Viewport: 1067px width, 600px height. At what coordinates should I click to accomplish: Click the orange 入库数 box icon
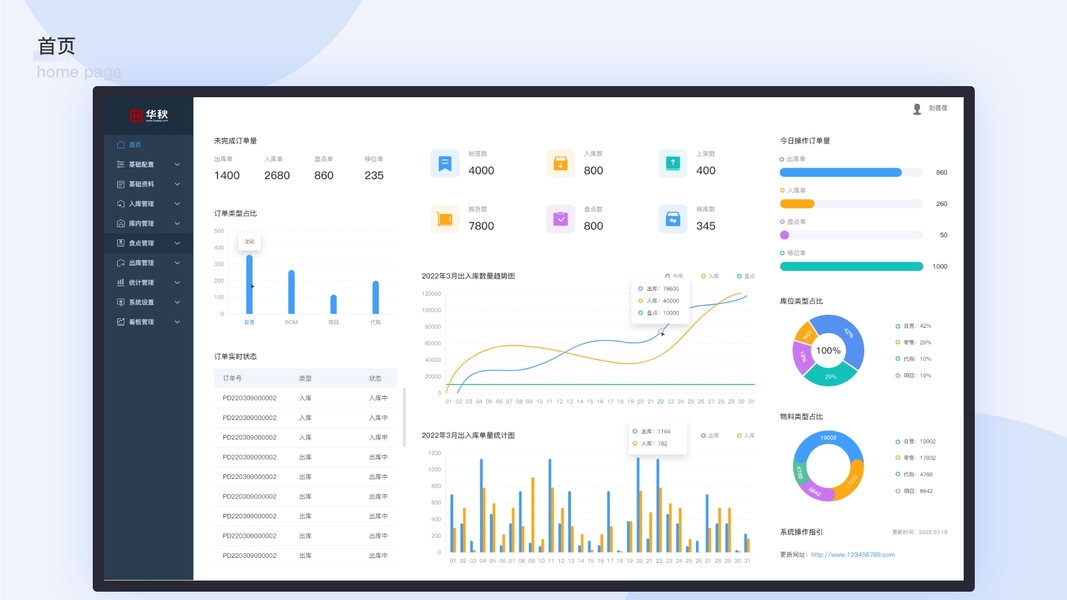[x=560, y=163]
